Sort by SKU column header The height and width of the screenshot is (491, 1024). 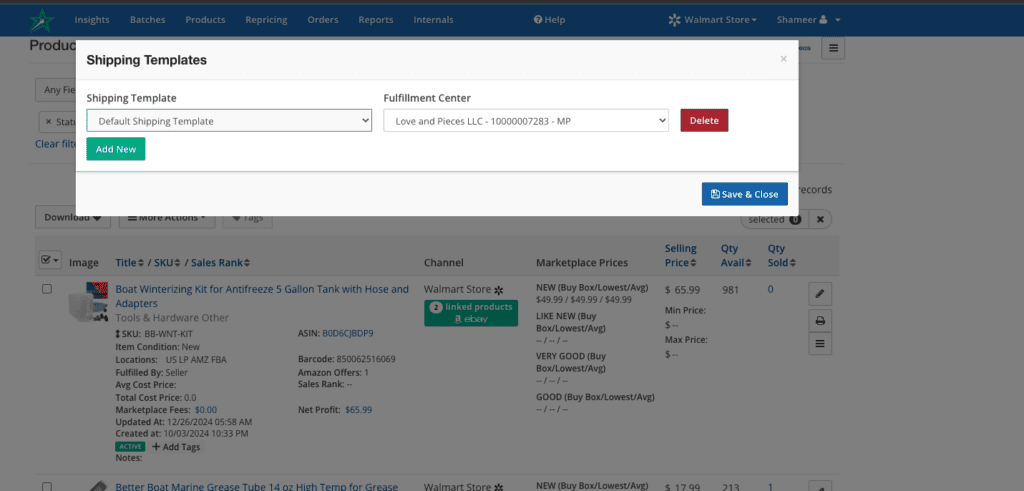pyautogui.click(x=167, y=262)
